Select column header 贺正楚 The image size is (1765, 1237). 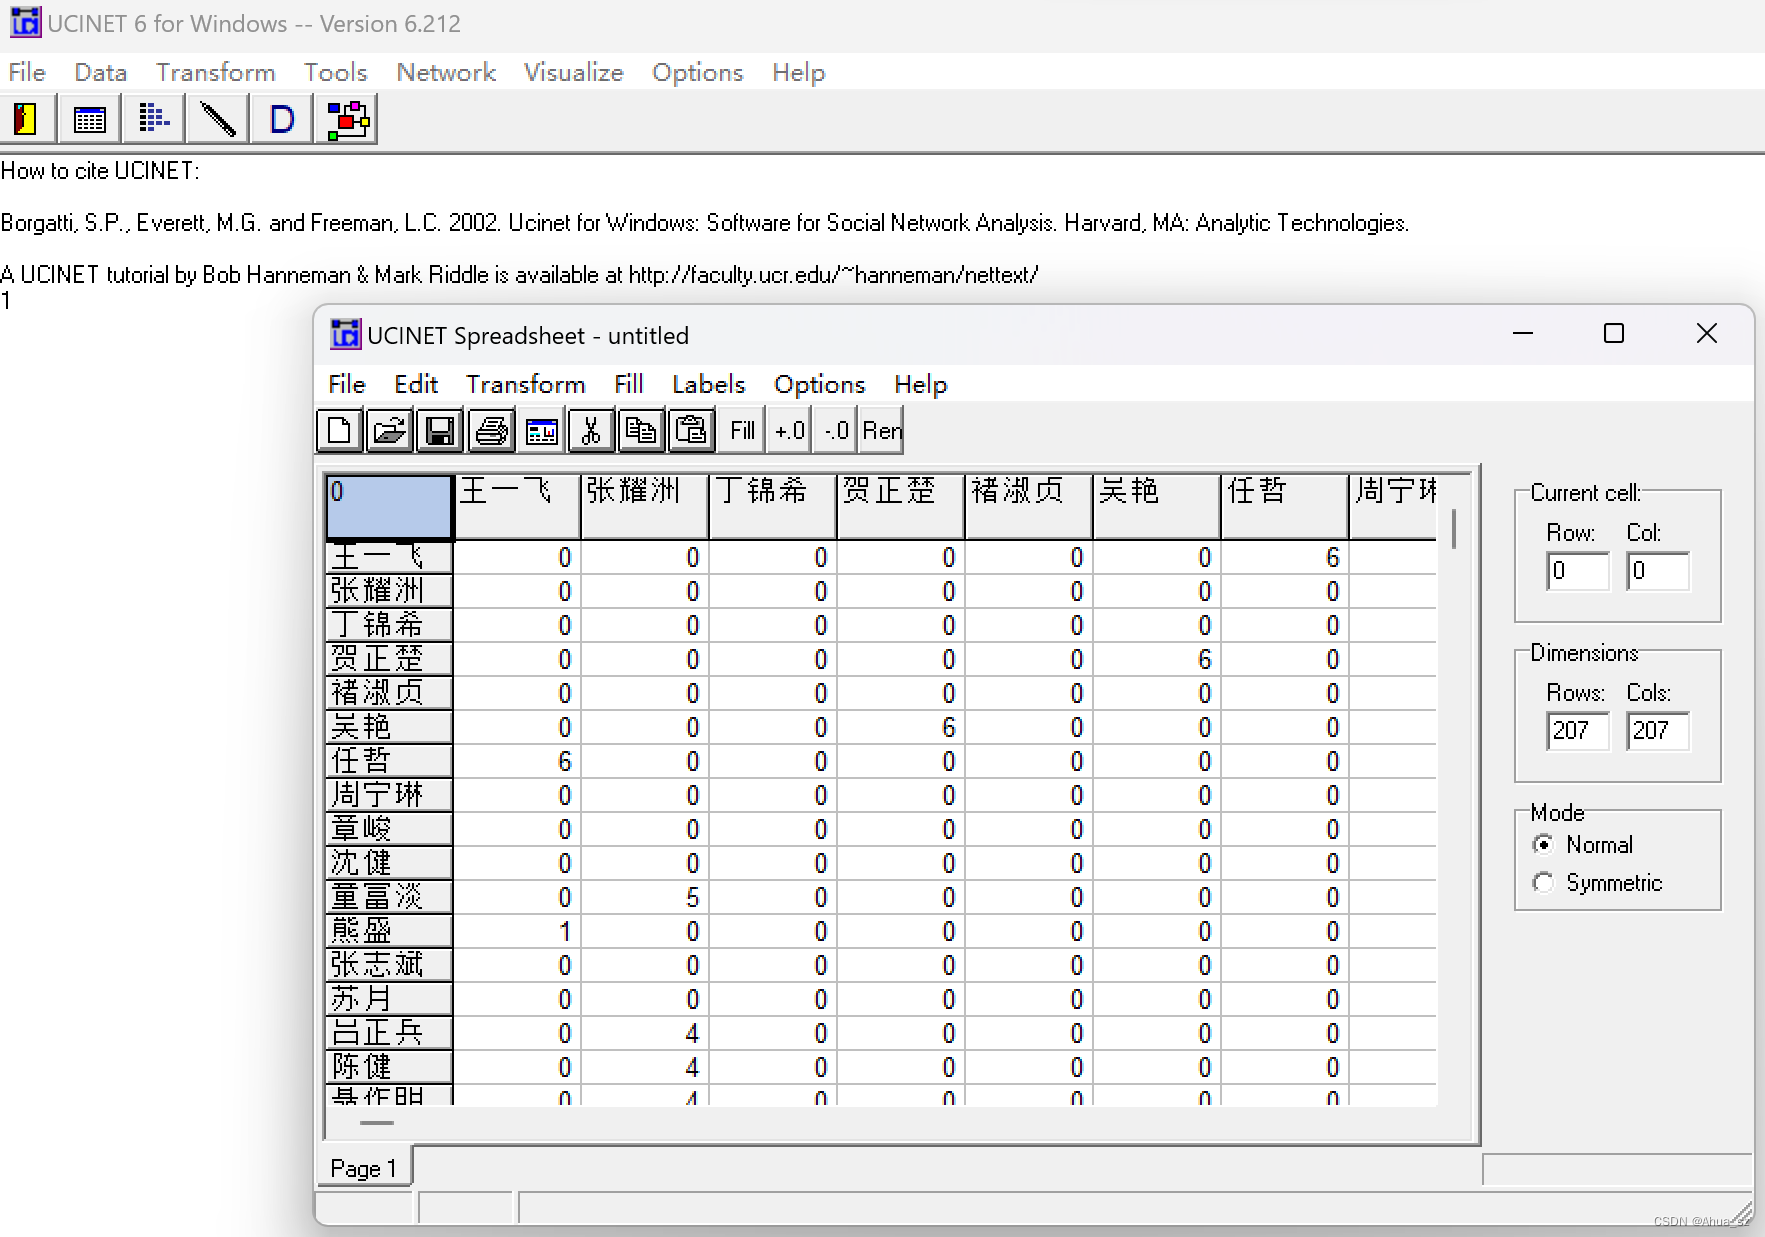(x=901, y=507)
